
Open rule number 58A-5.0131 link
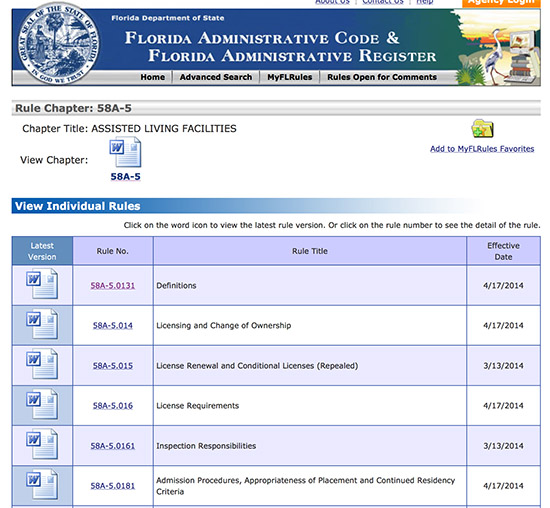pos(113,286)
